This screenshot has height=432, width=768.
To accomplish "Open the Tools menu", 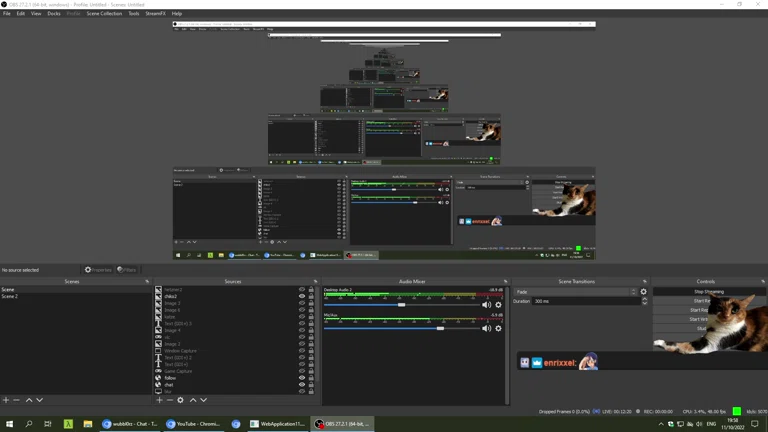I will [133, 14].
